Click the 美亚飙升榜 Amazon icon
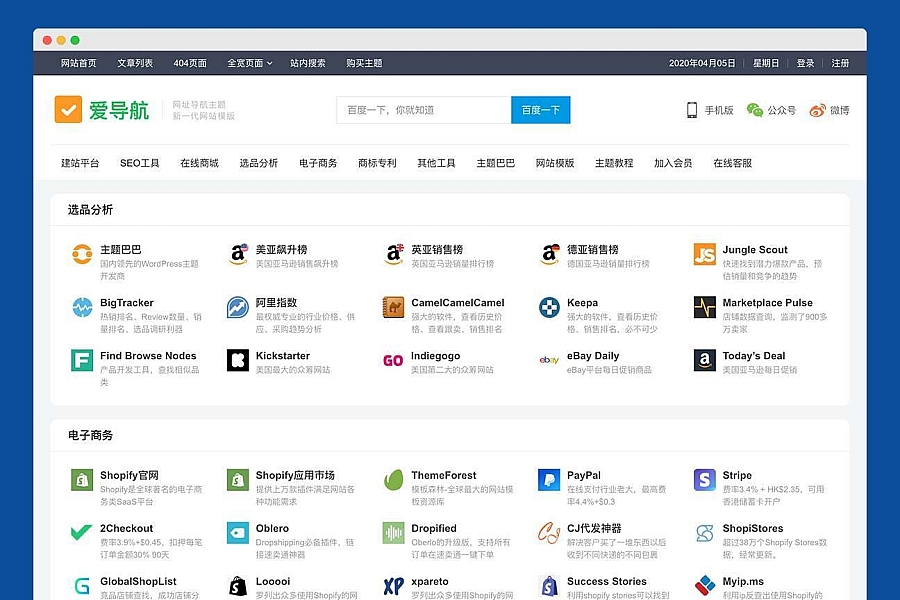This screenshot has height=600, width=900. pyautogui.click(x=238, y=254)
